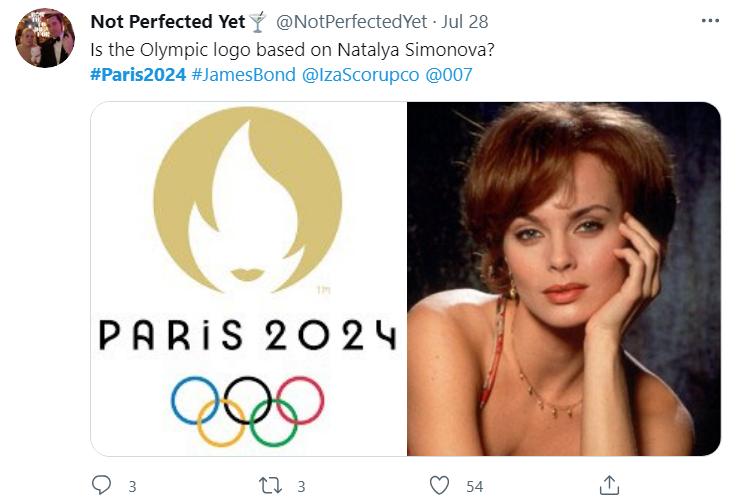Like the tweet with the heart icon
The height and width of the screenshot is (503, 738).
pyautogui.click(x=439, y=485)
